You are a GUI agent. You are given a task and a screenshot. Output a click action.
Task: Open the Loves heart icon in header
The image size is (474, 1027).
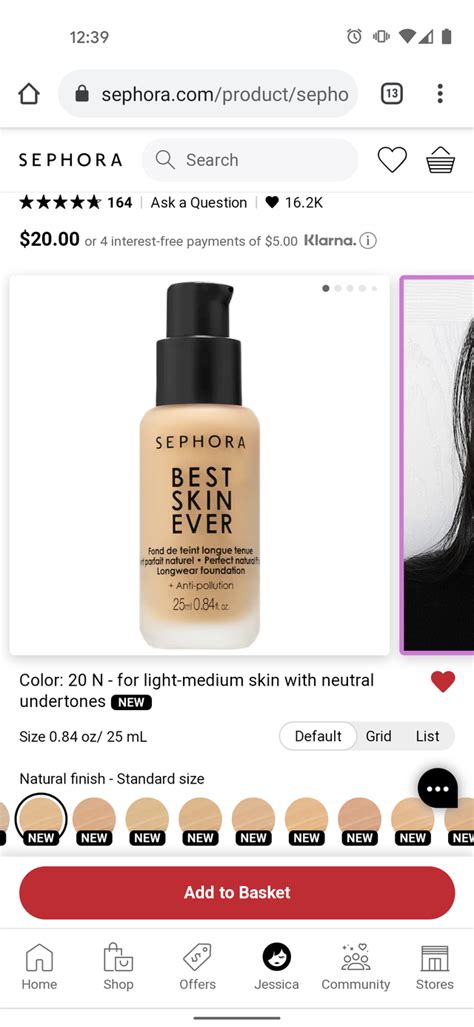392,160
